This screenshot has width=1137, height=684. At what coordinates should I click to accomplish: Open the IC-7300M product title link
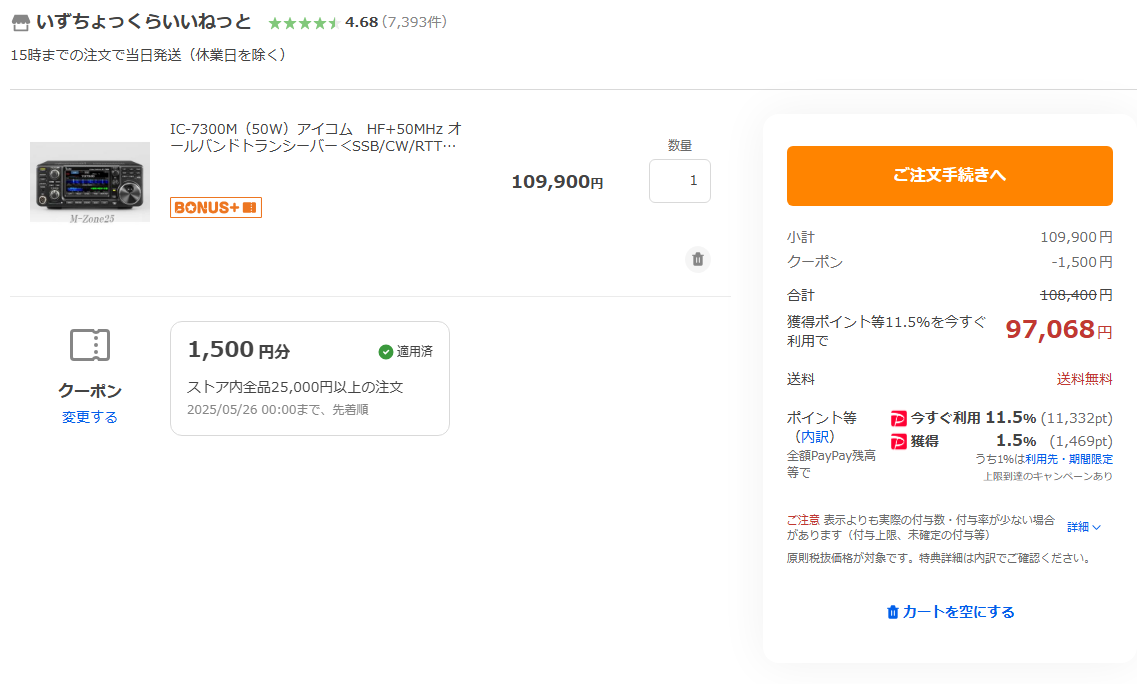coord(315,137)
